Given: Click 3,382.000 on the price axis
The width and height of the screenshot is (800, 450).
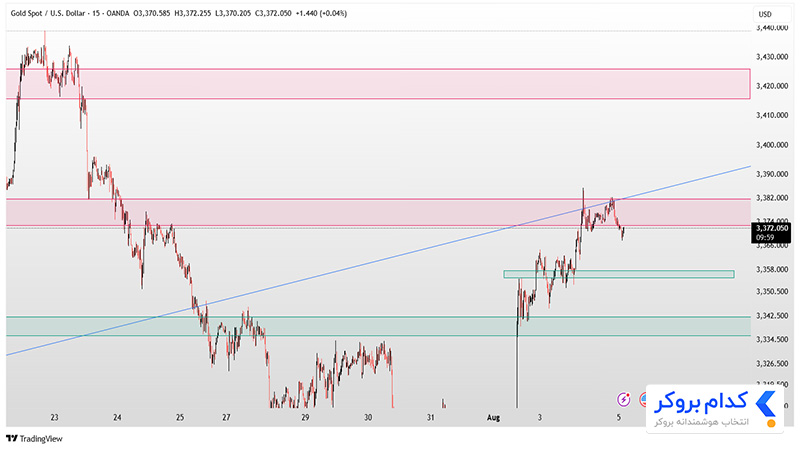Looking at the screenshot, I should [x=772, y=197].
